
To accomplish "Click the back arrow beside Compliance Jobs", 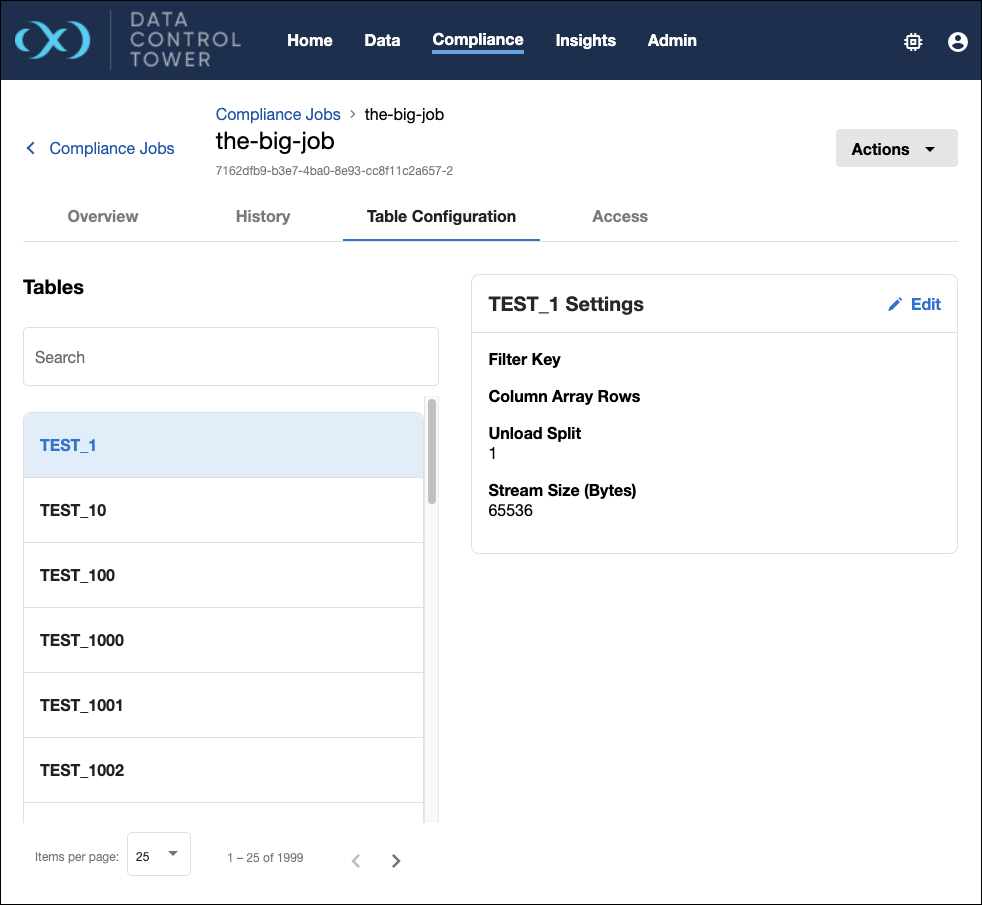I will tap(31, 148).
